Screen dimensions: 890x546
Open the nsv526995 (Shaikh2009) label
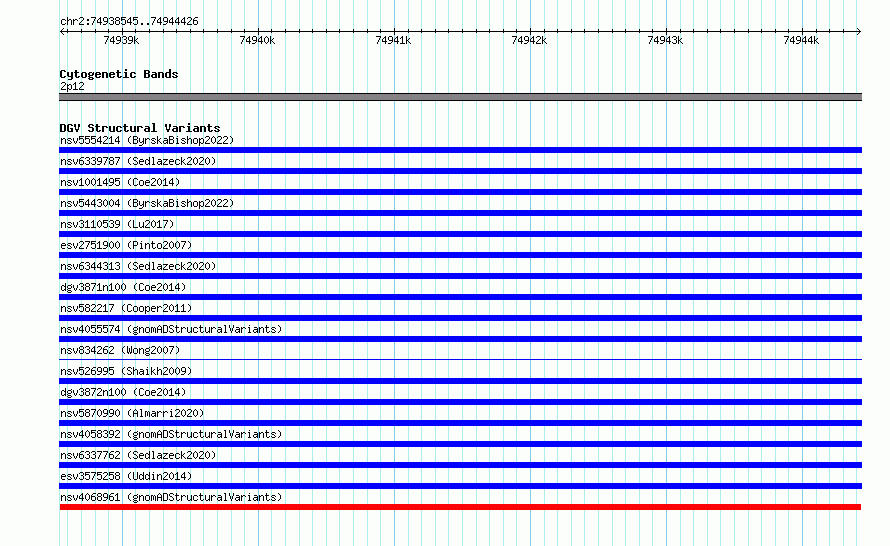(x=126, y=371)
